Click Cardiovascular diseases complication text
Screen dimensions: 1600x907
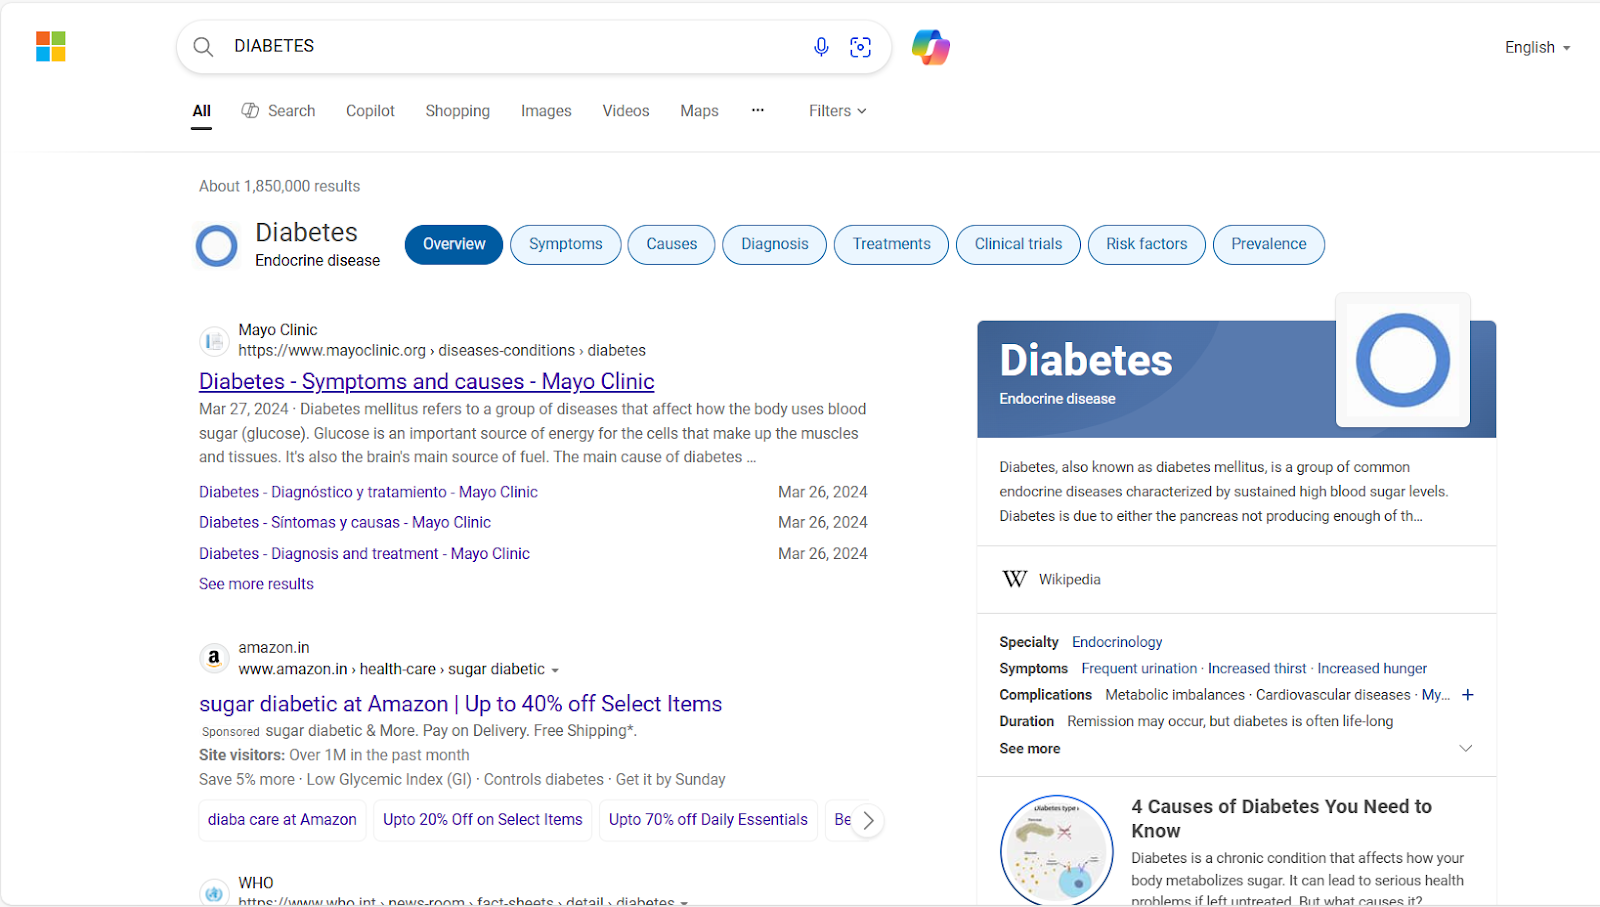(x=1333, y=695)
